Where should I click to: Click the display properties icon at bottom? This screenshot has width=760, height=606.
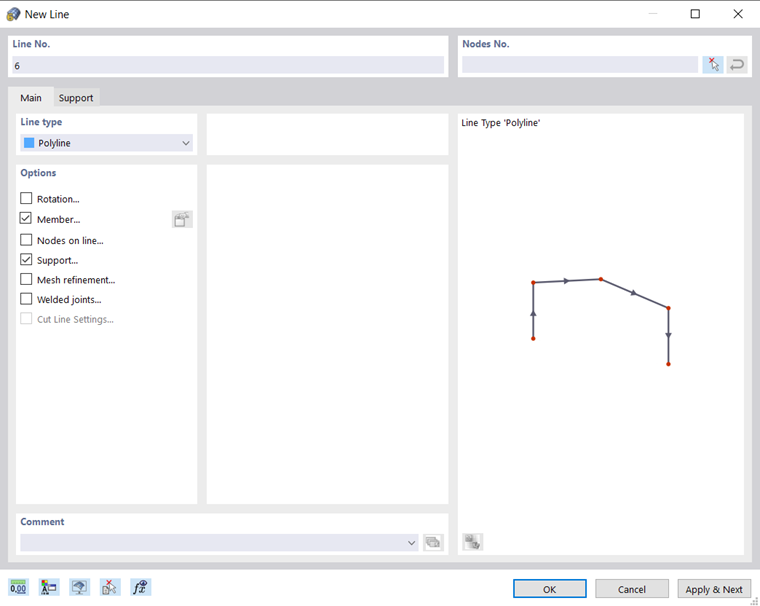(x=49, y=587)
